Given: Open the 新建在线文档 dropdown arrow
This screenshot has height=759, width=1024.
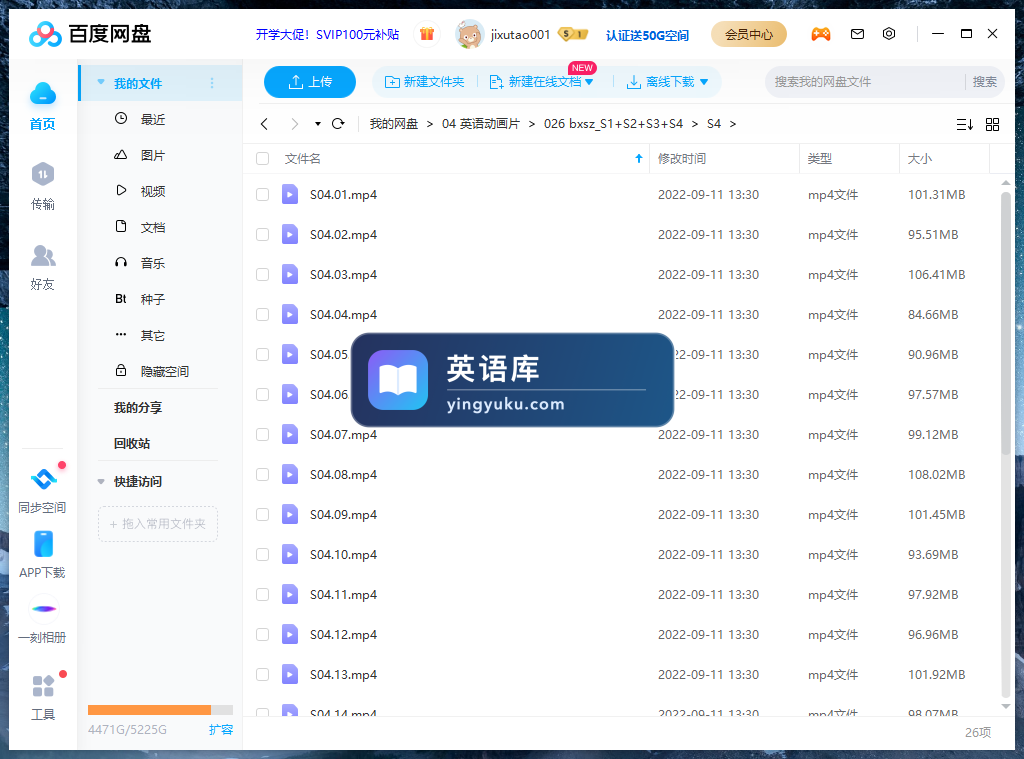Looking at the screenshot, I should (x=589, y=82).
